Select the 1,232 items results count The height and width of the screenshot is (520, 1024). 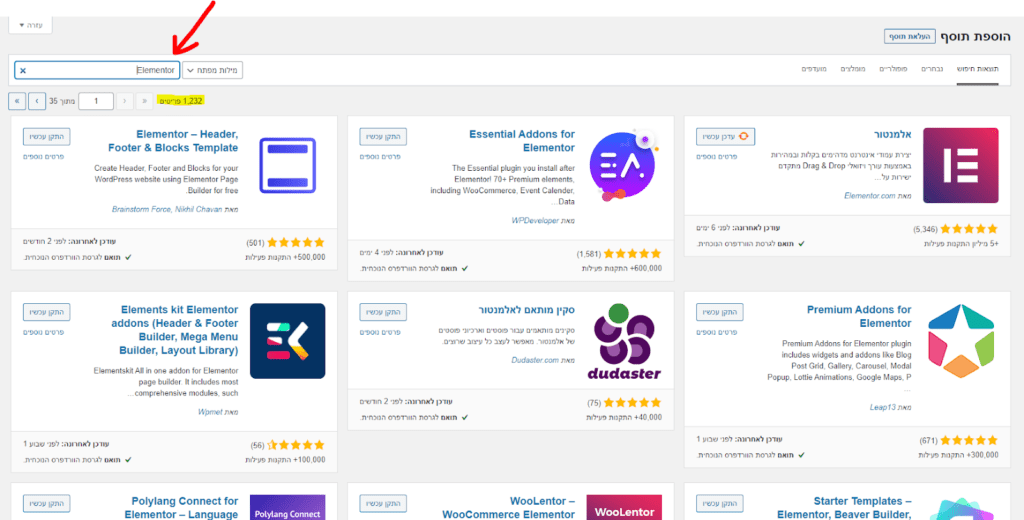(x=182, y=101)
